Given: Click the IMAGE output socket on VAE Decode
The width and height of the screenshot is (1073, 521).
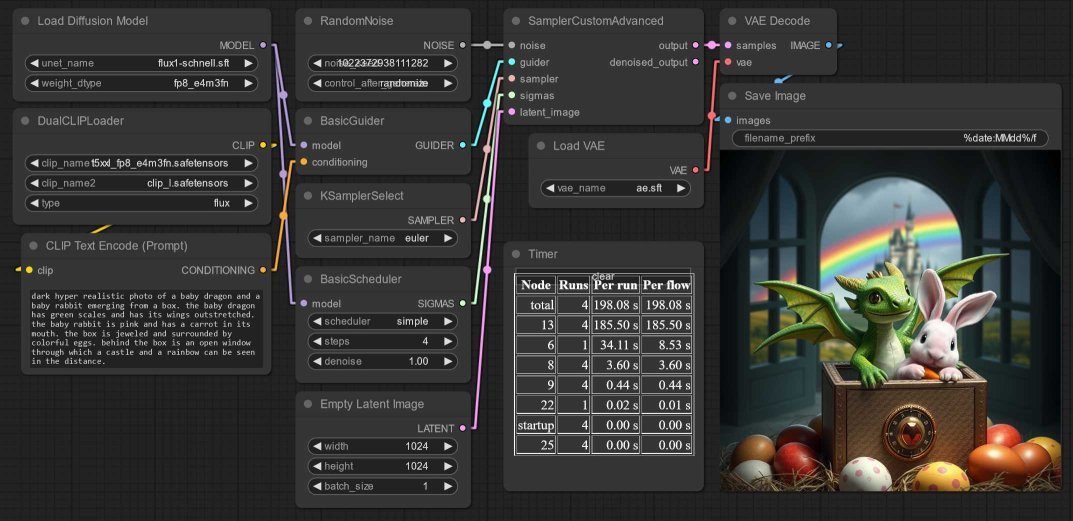Looking at the screenshot, I should [x=829, y=45].
